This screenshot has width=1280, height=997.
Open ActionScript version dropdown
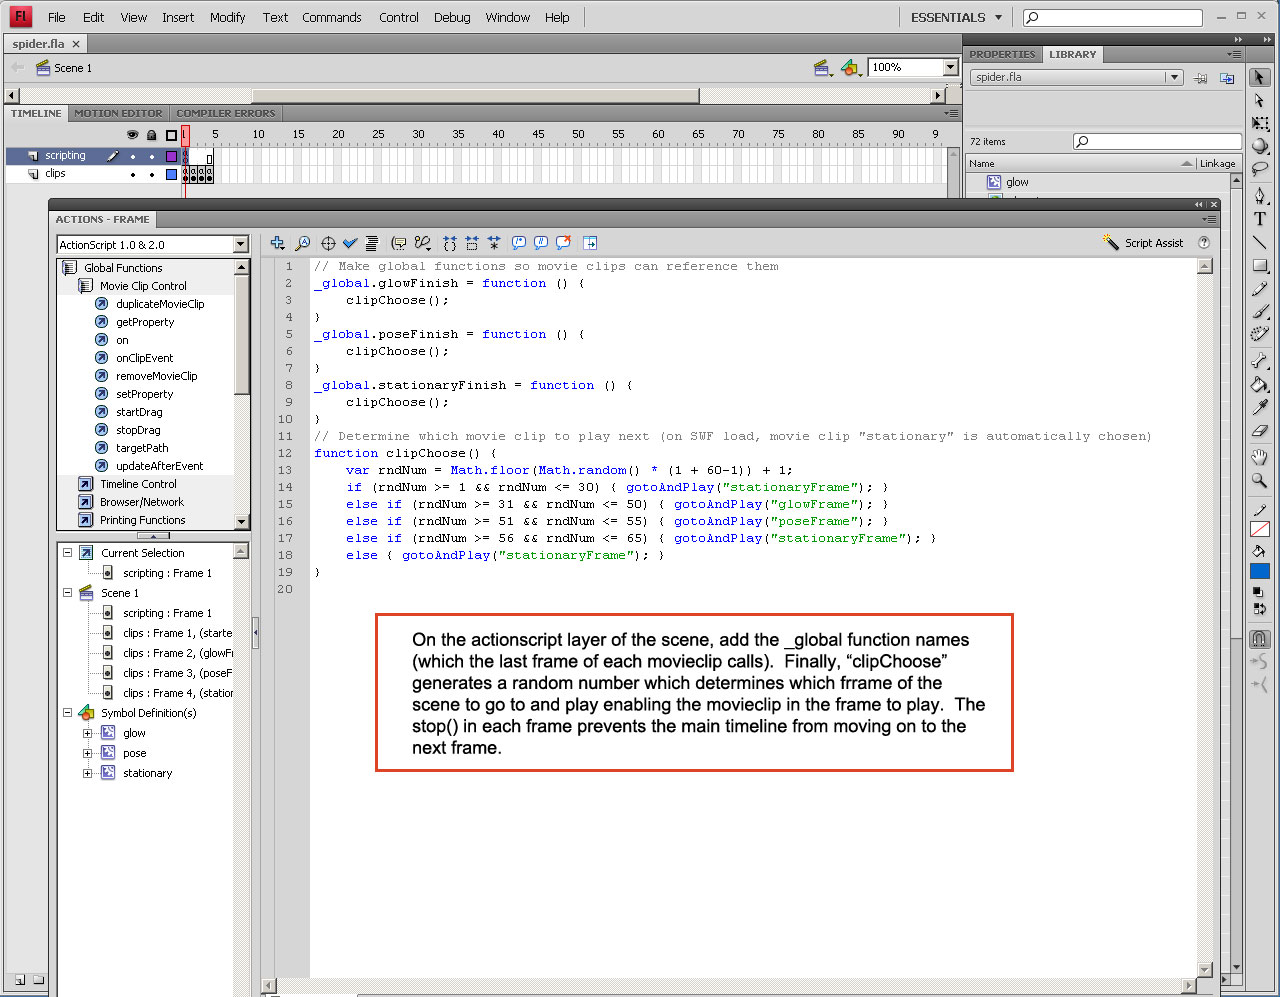(240, 245)
